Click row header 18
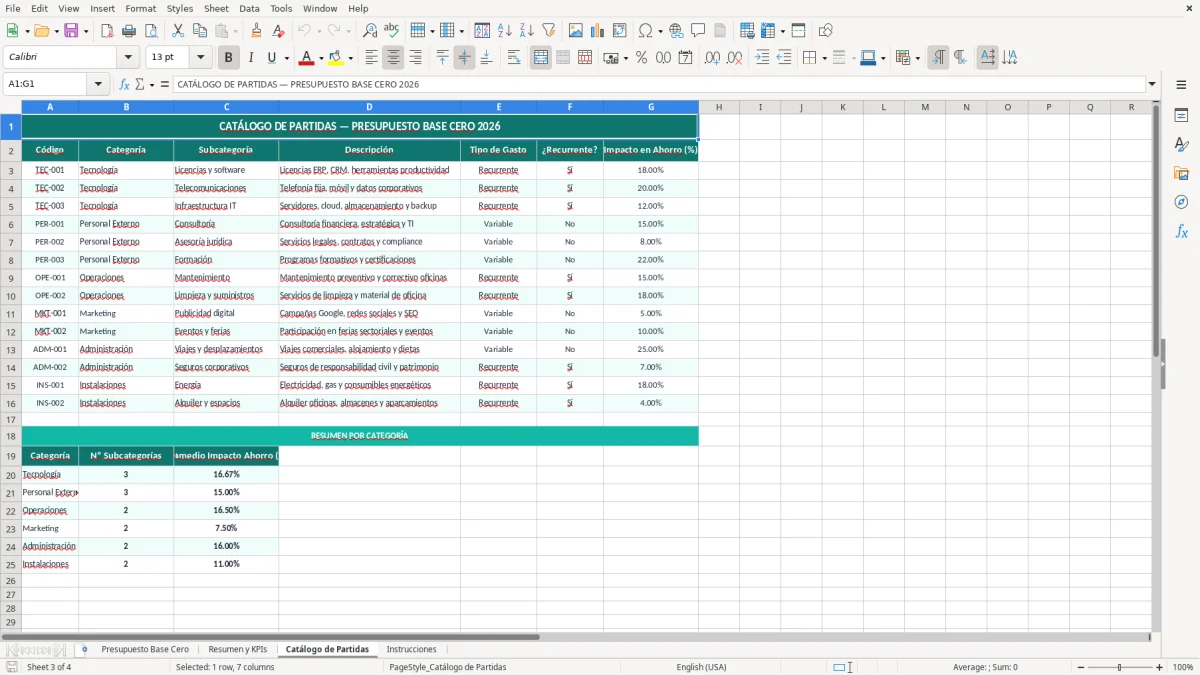The height and width of the screenshot is (675, 1200). pos(11,436)
